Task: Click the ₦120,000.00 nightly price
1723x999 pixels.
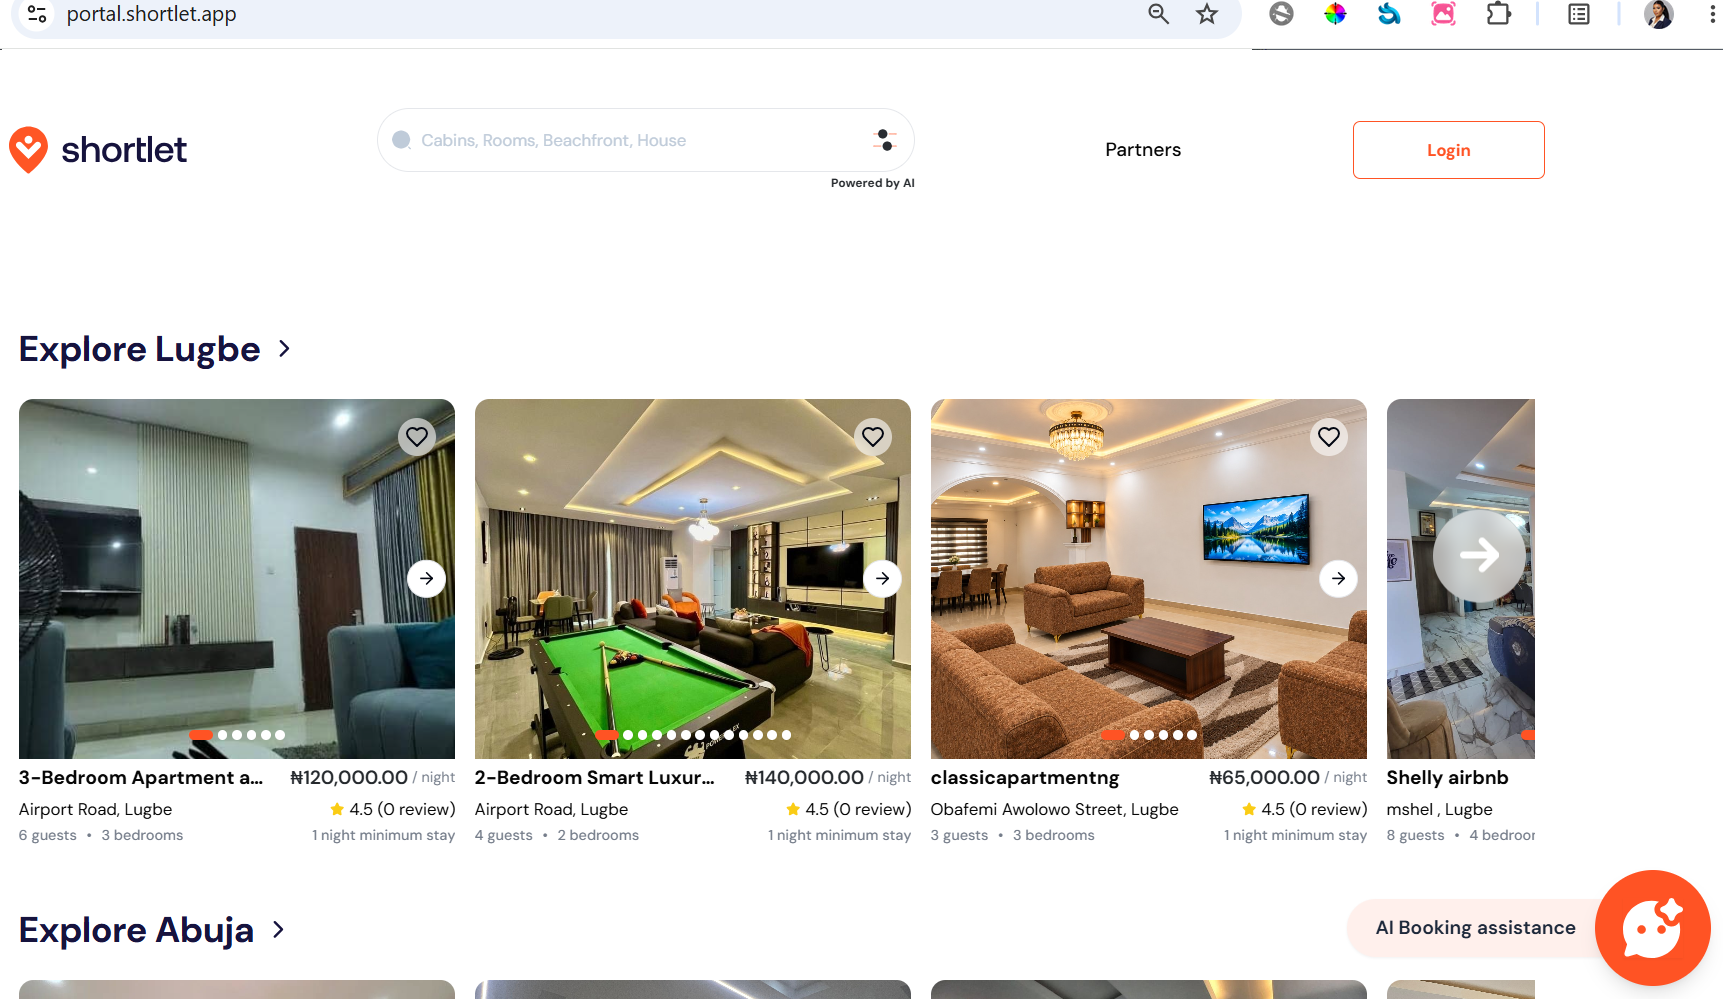Action: click(349, 778)
